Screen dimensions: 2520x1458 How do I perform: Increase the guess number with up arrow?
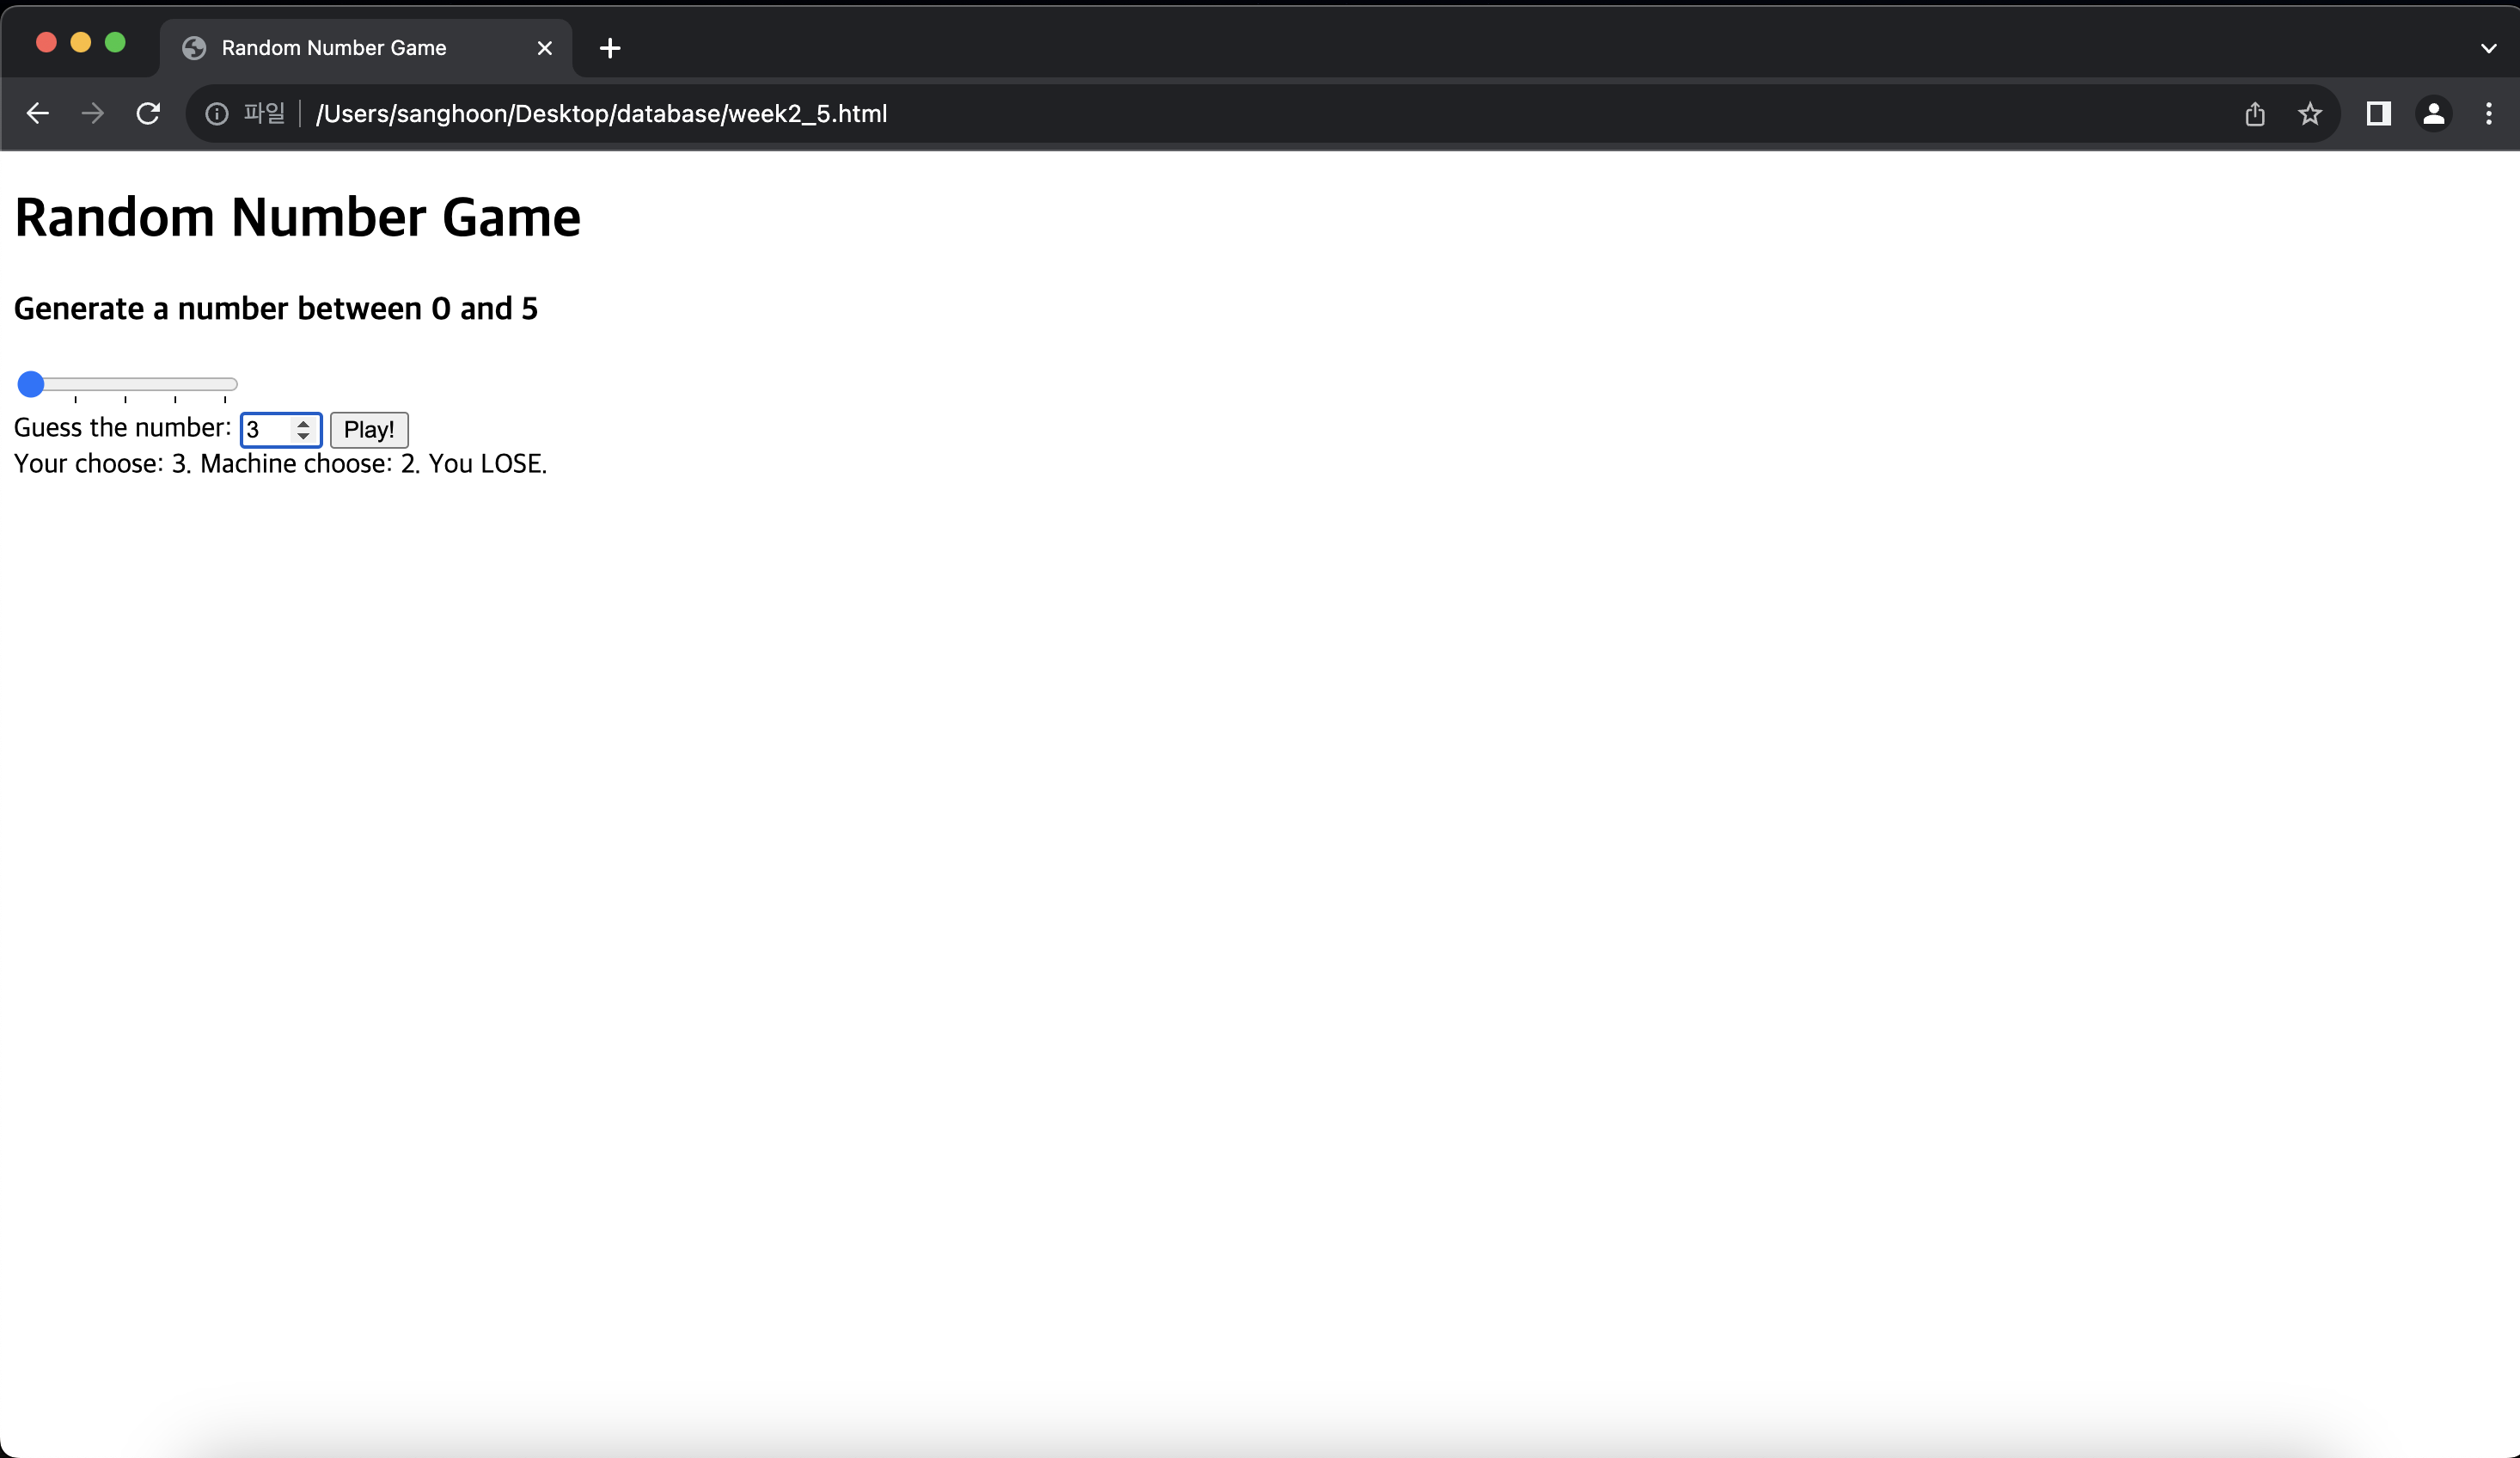click(303, 423)
